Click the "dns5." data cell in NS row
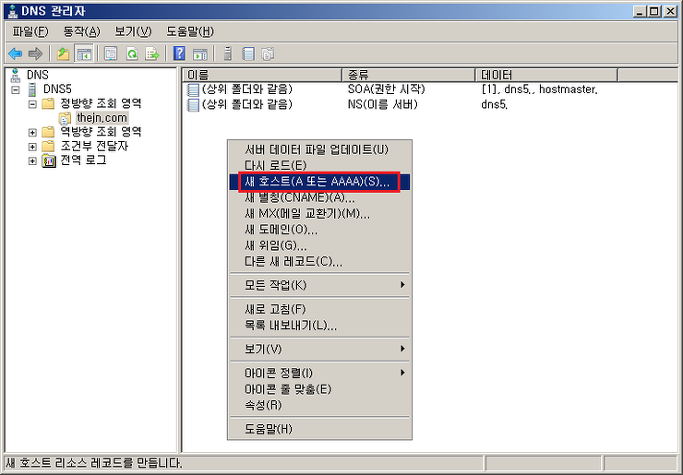This screenshot has height=475, width=683. click(x=494, y=105)
